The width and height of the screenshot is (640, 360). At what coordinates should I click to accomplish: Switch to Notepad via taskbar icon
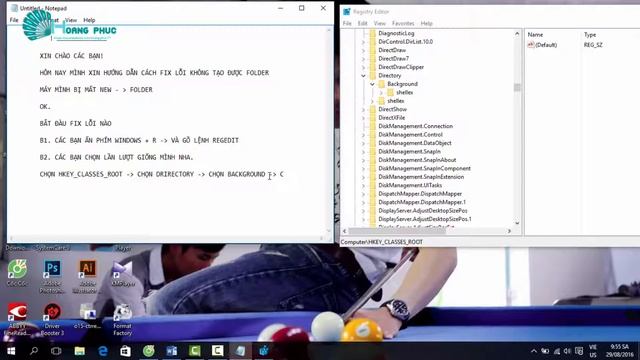click(240, 351)
